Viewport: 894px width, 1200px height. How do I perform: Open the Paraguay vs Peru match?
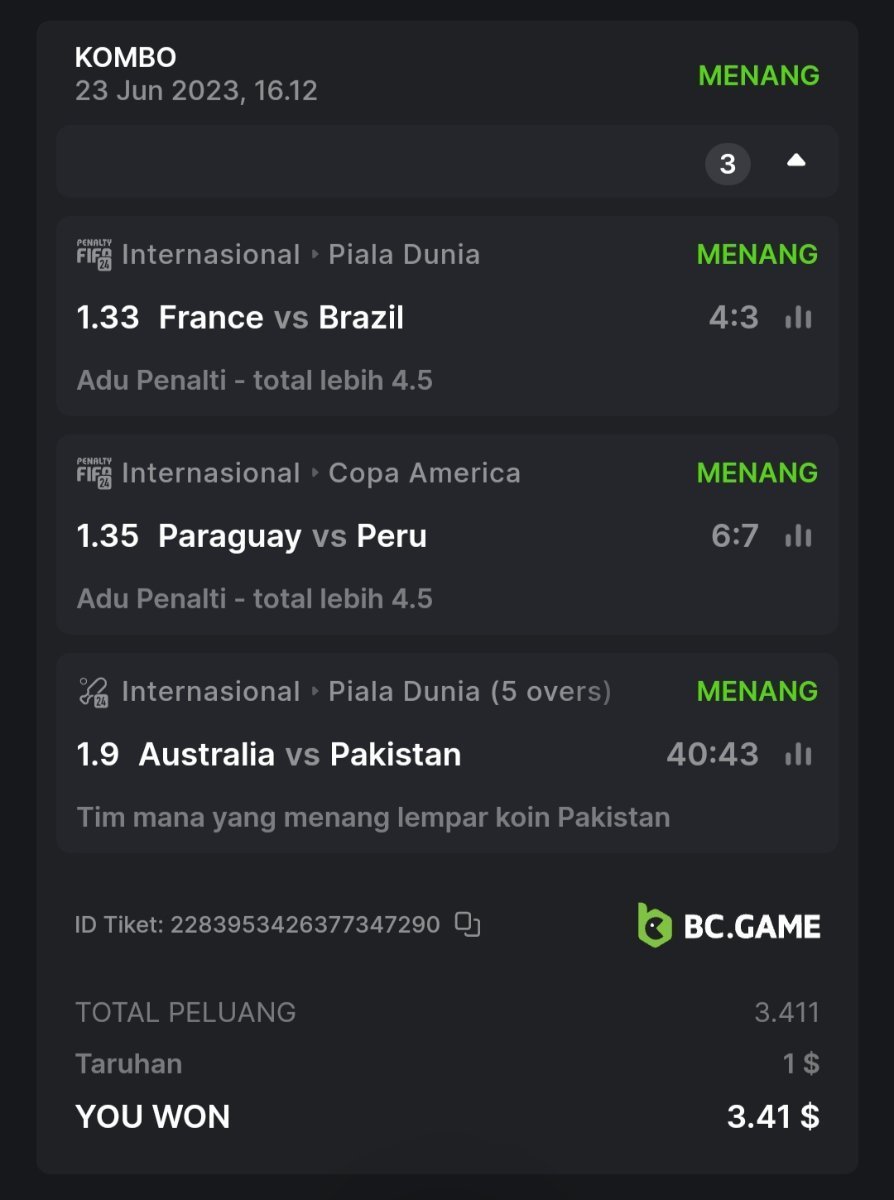[292, 536]
